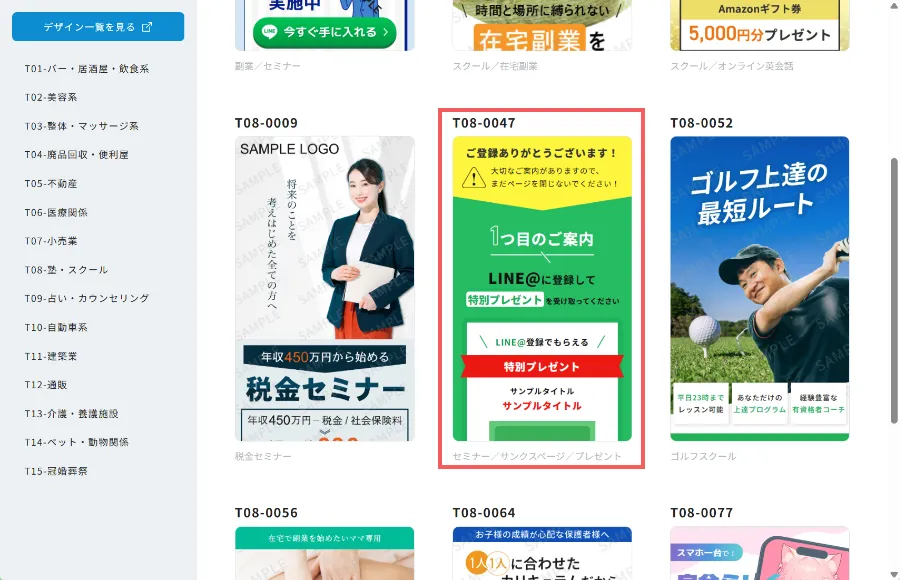Click the 今すぐ手に入れる green button
Viewport: 900px width, 580px height.
coord(324,32)
